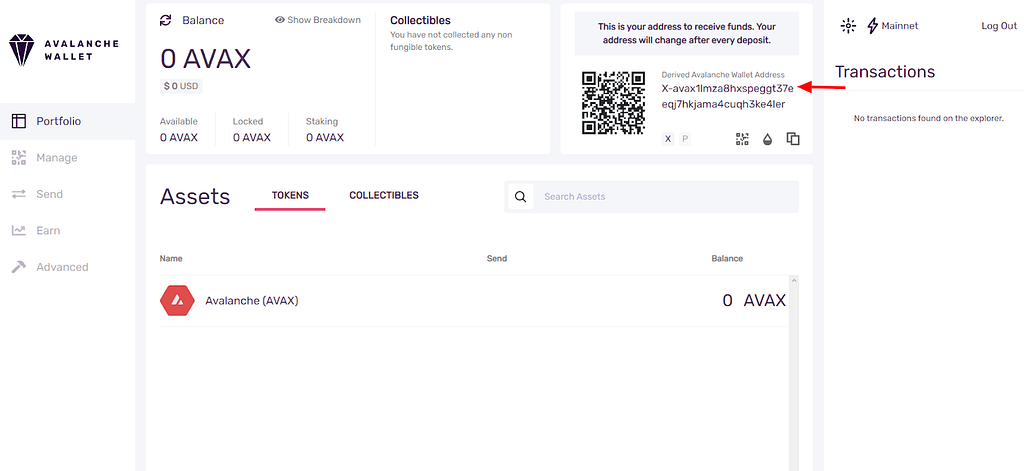Image resolution: width=1024 pixels, height=471 pixels.
Task: Click the search magnifier icon
Action: [x=520, y=197]
